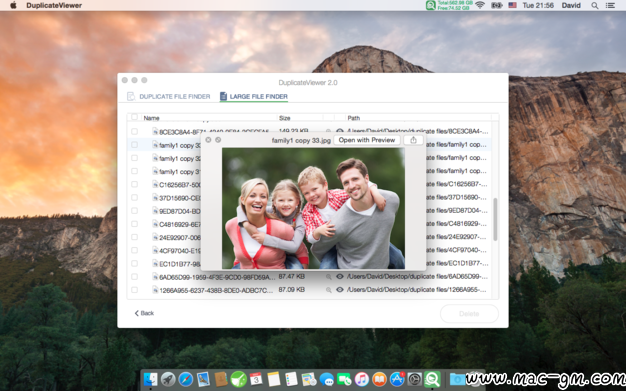Image resolution: width=626 pixels, height=391 pixels.
Task: Click the Tue 21:56 clock
Action: [x=538, y=5]
